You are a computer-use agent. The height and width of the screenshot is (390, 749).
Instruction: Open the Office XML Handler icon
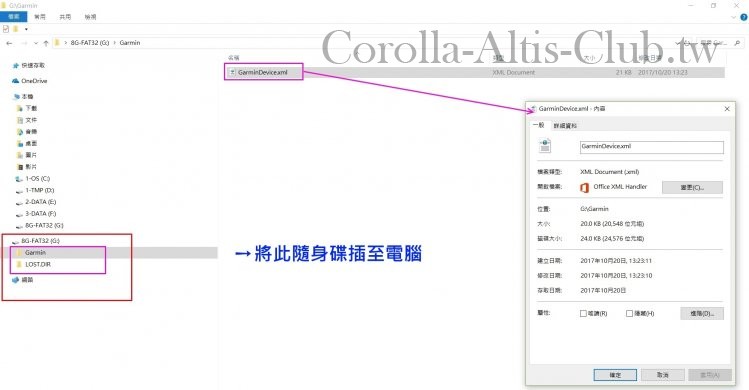584,187
